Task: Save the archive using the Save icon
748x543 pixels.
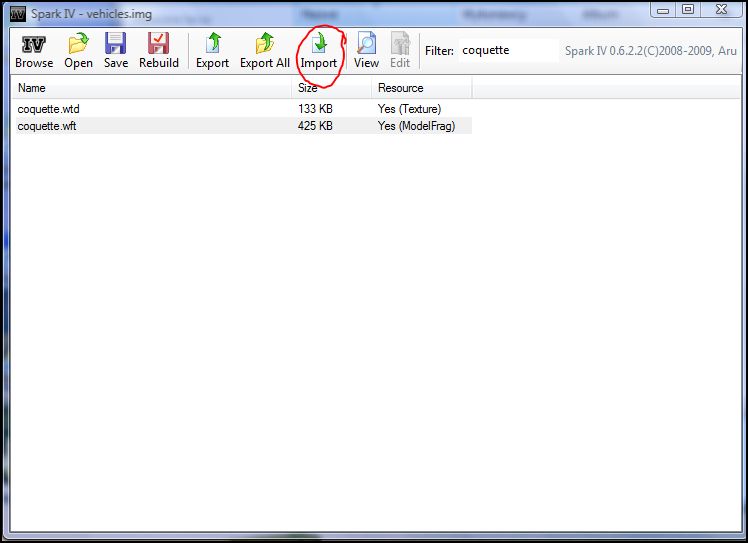Action: (x=116, y=51)
